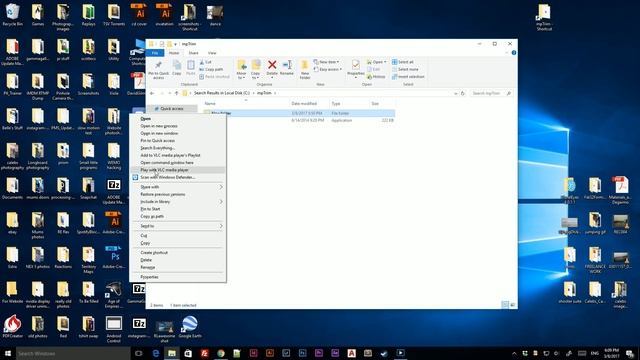640x360 pixels.
Task: Click the Search Windows taskbar box
Action: 73,353
